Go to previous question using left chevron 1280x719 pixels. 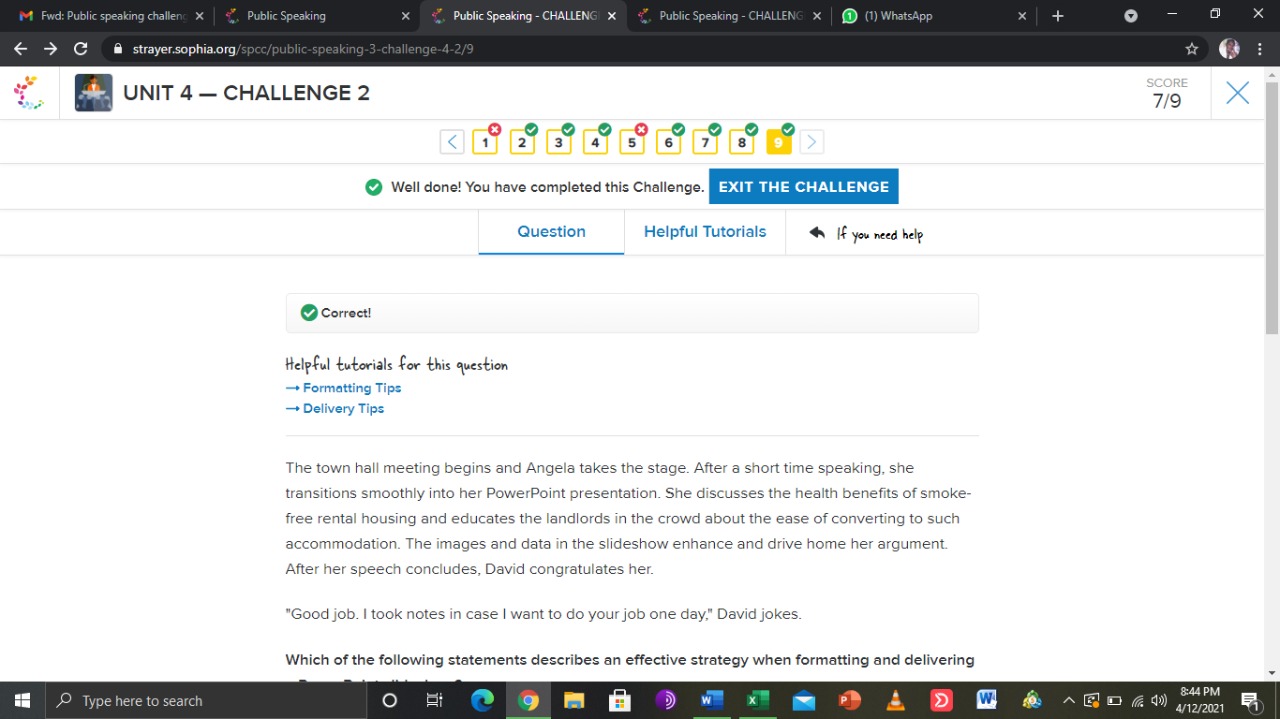tap(452, 142)
